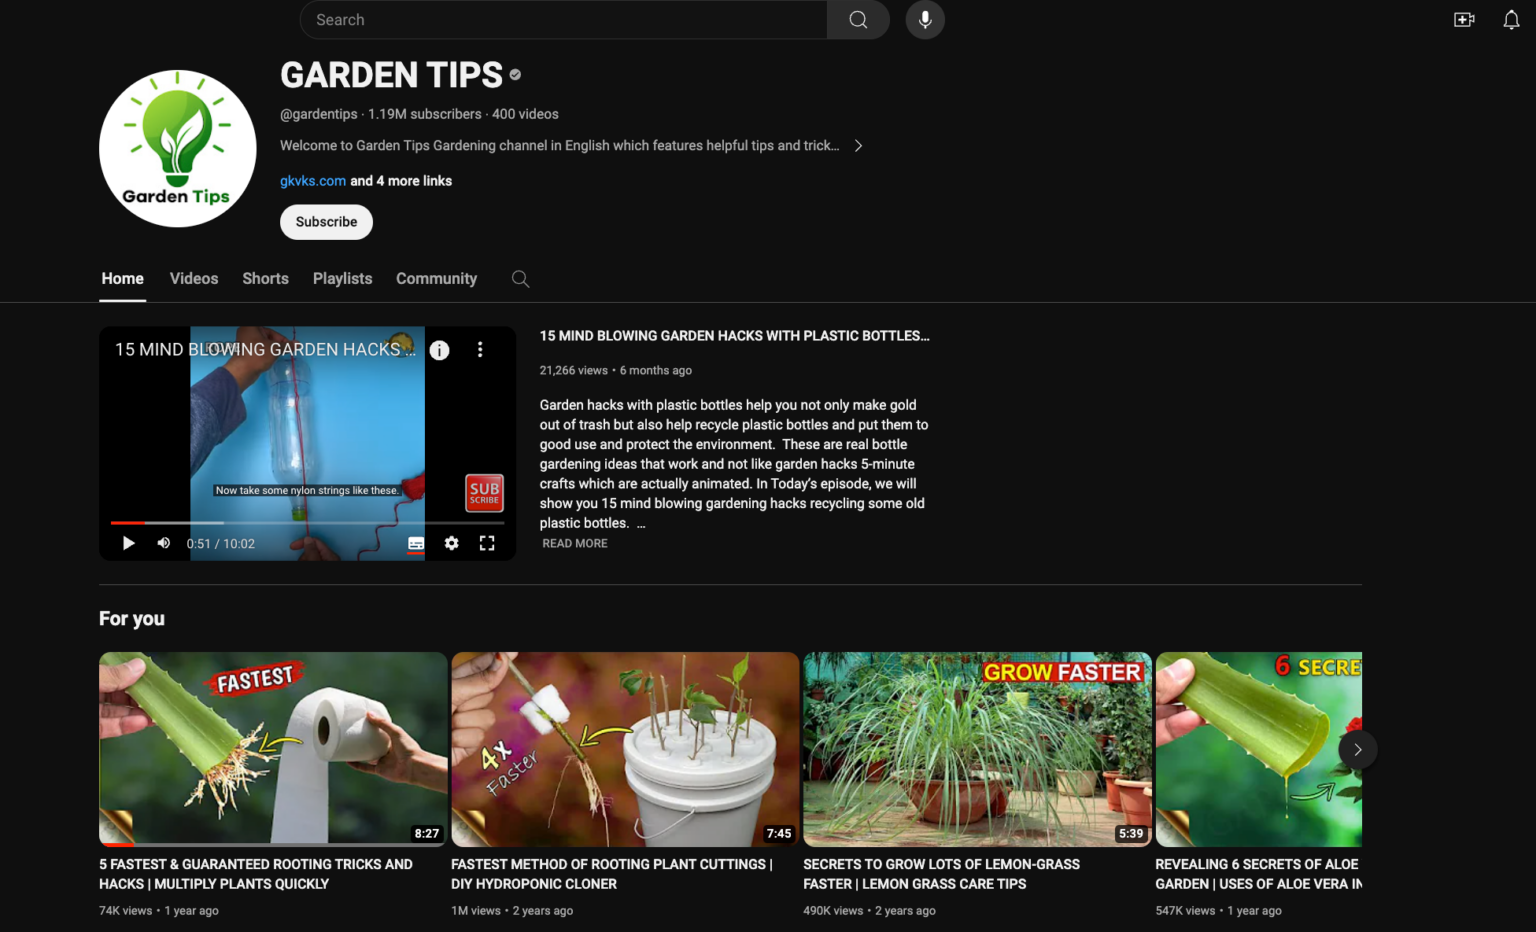1536x932 pixels.
Task: Mute the featured video's volume
Action: (164, 543)
